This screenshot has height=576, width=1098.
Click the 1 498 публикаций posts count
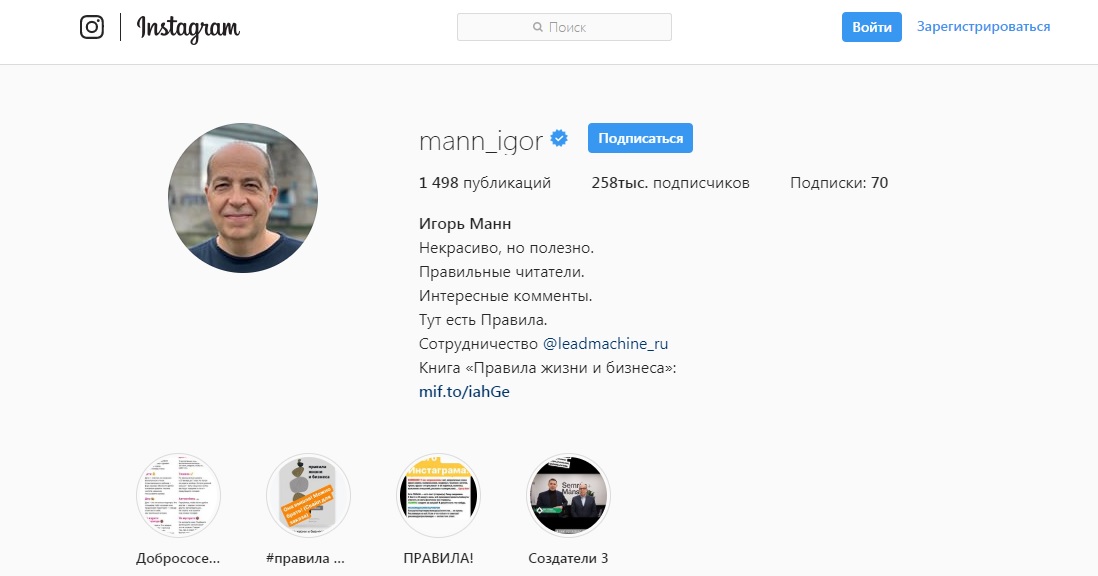click(485, 183)
